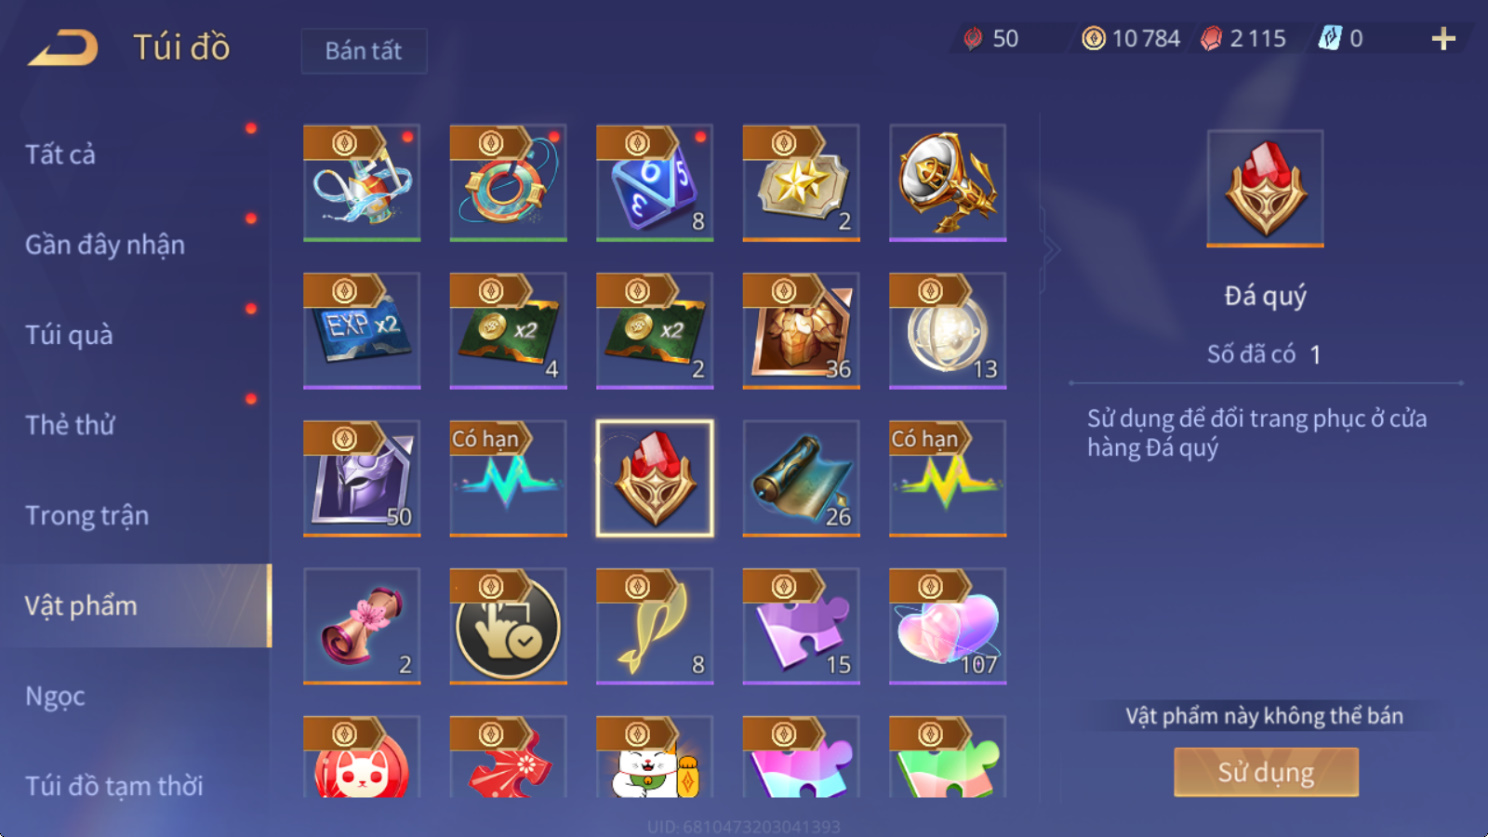
Task: Click the Sử dụng button
Action: point(1266,772)
